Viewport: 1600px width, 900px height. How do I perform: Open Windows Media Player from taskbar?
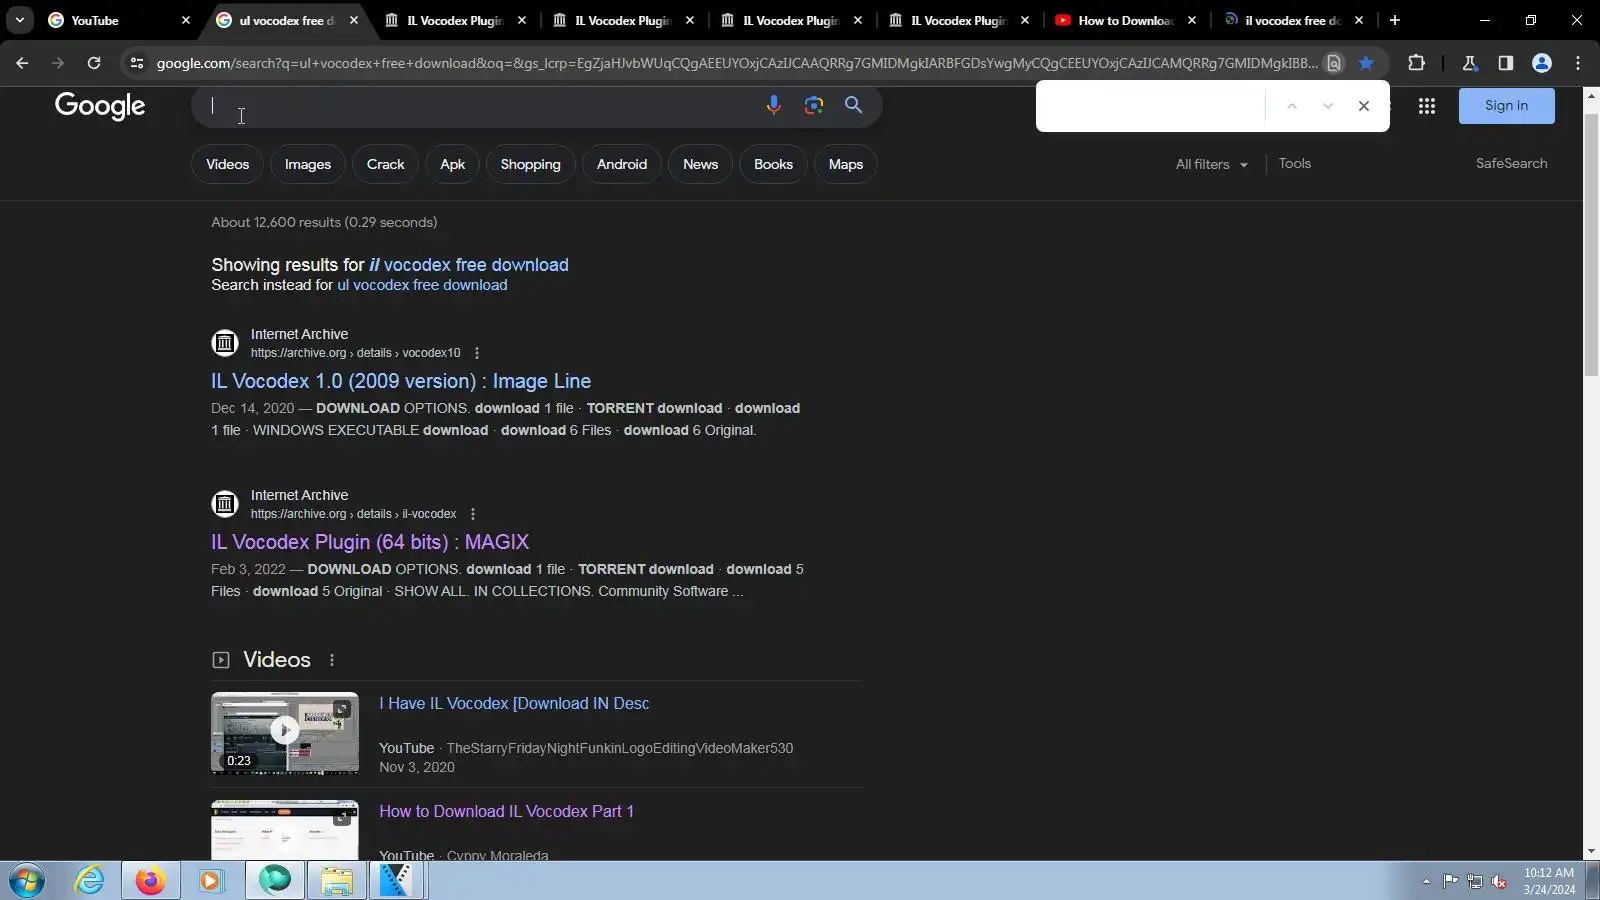(210, 881)
